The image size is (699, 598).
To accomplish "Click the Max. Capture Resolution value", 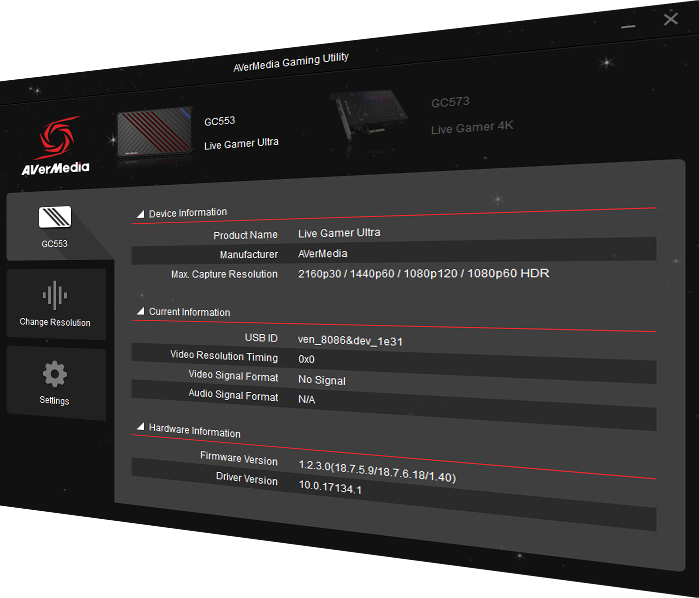I will pyautogui.click(x=424, y=273).
